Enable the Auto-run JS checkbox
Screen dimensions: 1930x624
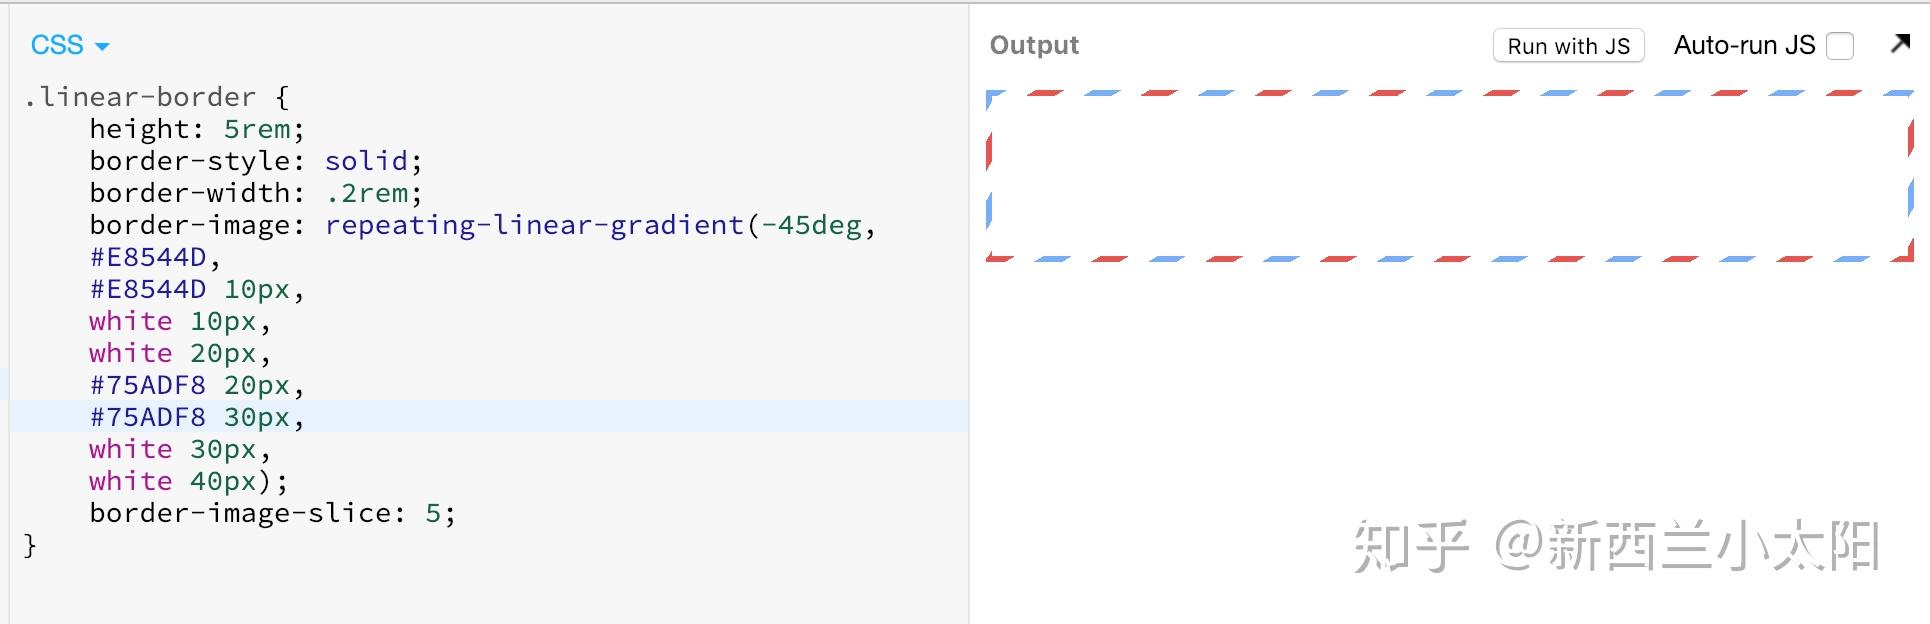[1839, 46]
